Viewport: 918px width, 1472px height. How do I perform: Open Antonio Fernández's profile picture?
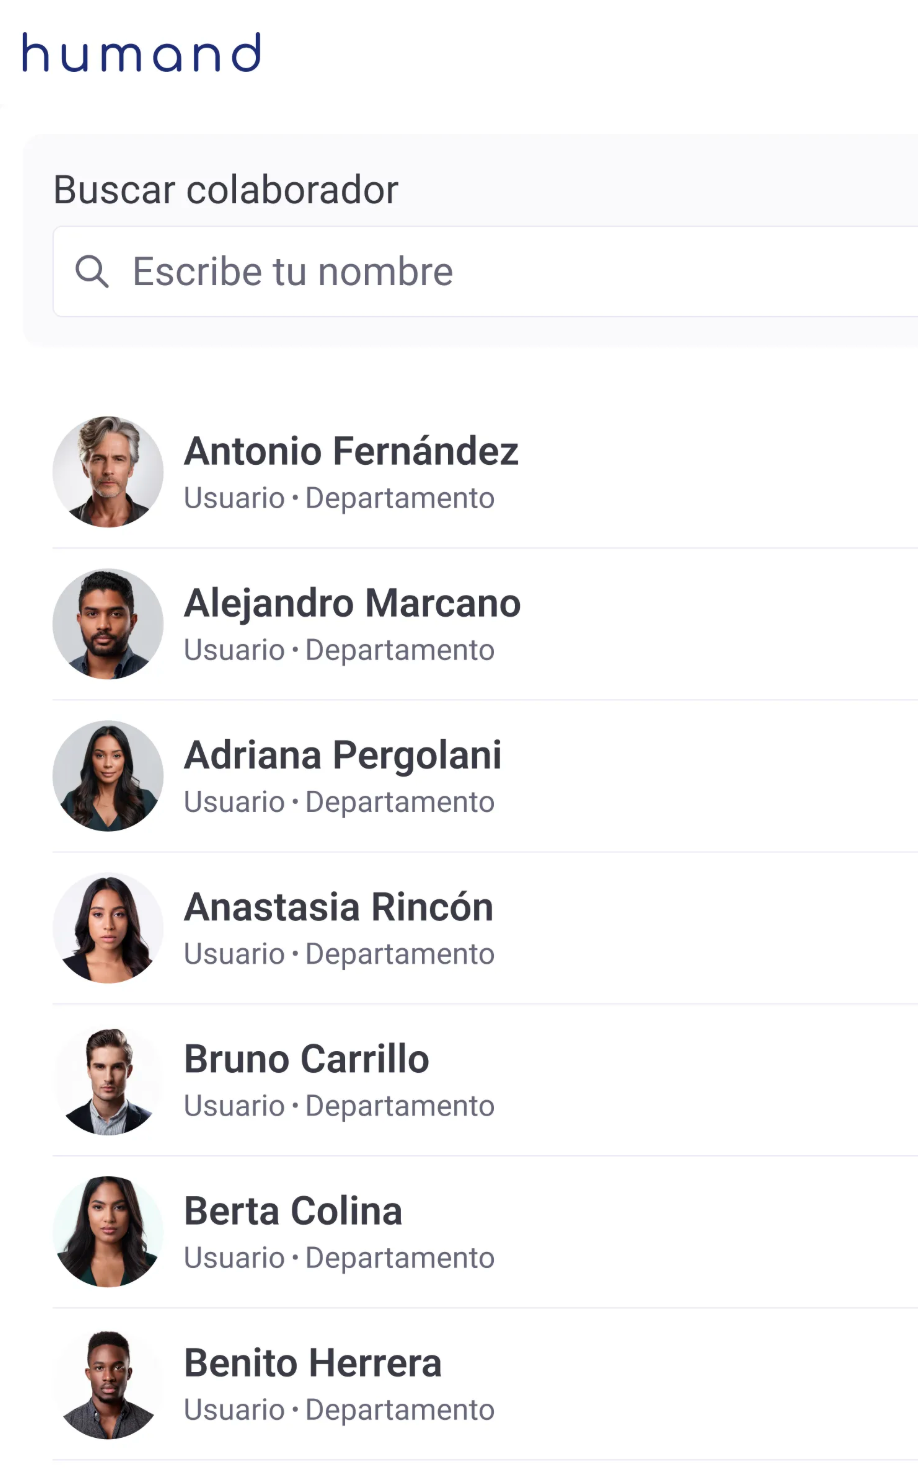pos(108,472)
